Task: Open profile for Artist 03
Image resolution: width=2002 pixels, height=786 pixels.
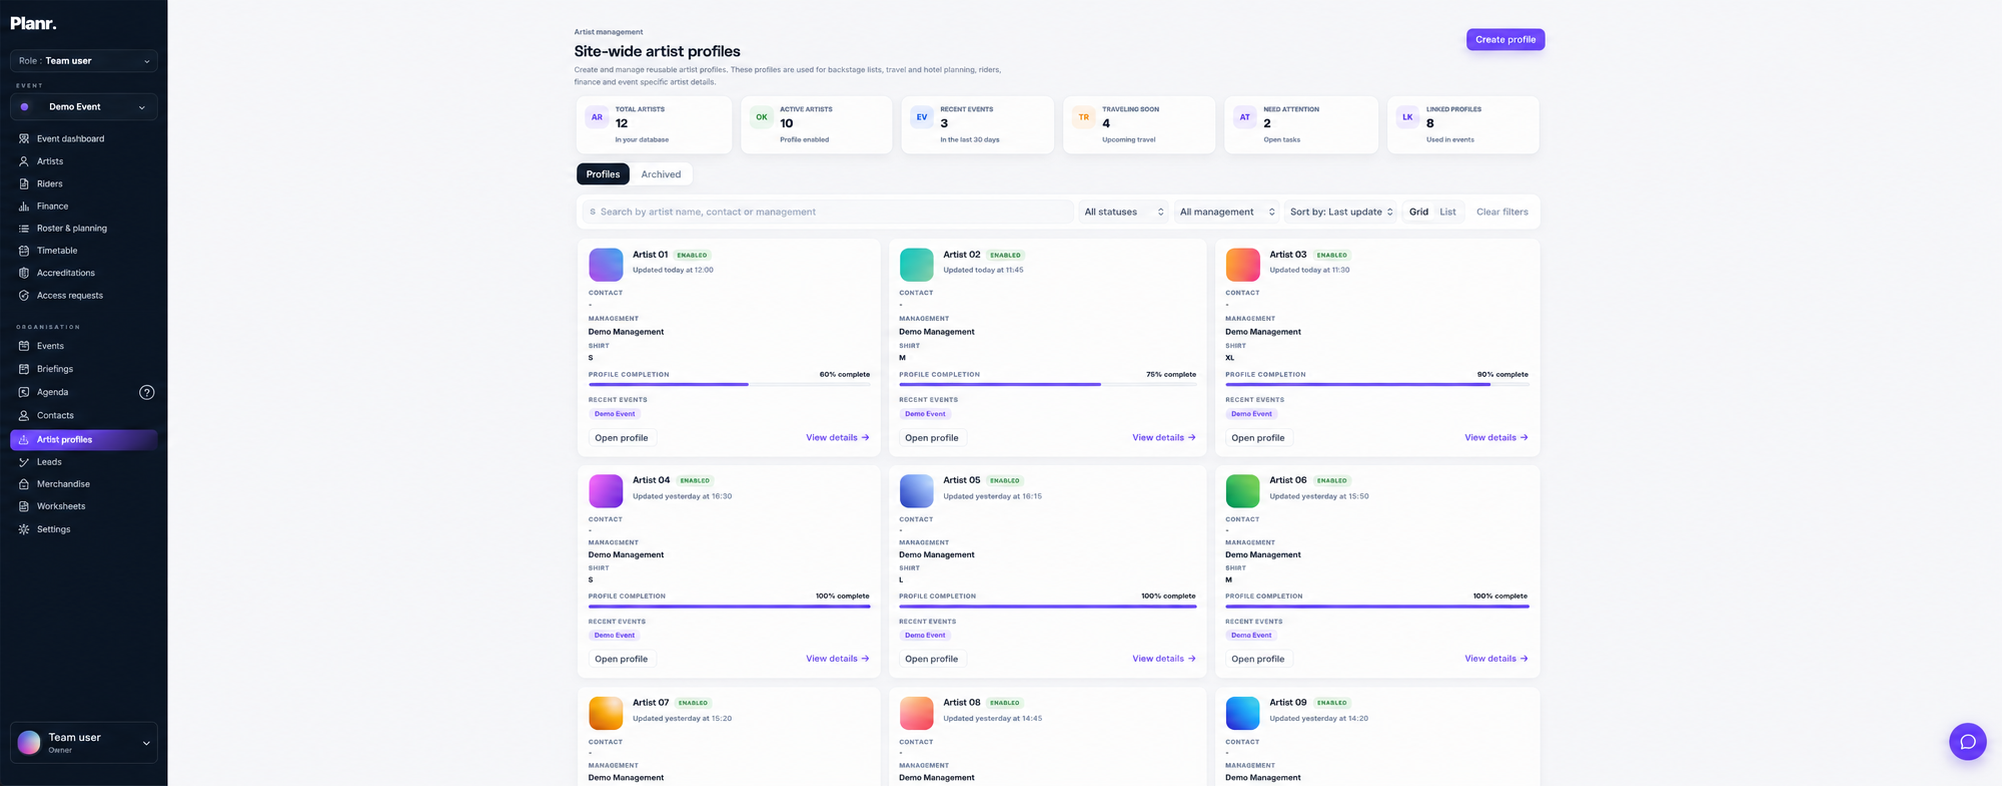Action: click(x=1258, y=438)
